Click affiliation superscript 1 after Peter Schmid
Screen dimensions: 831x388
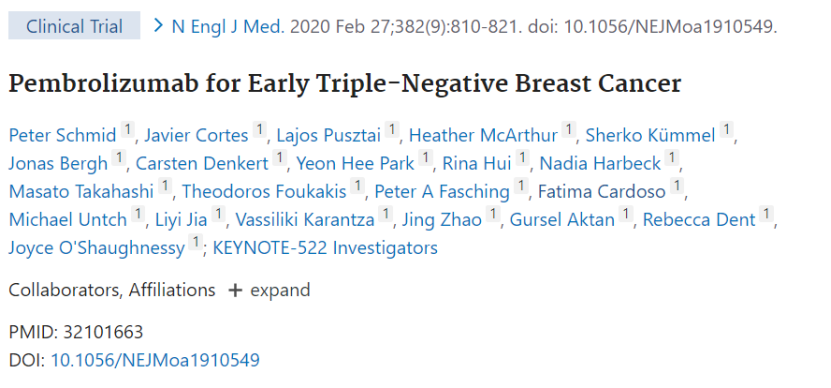click(x=127, y=129)
